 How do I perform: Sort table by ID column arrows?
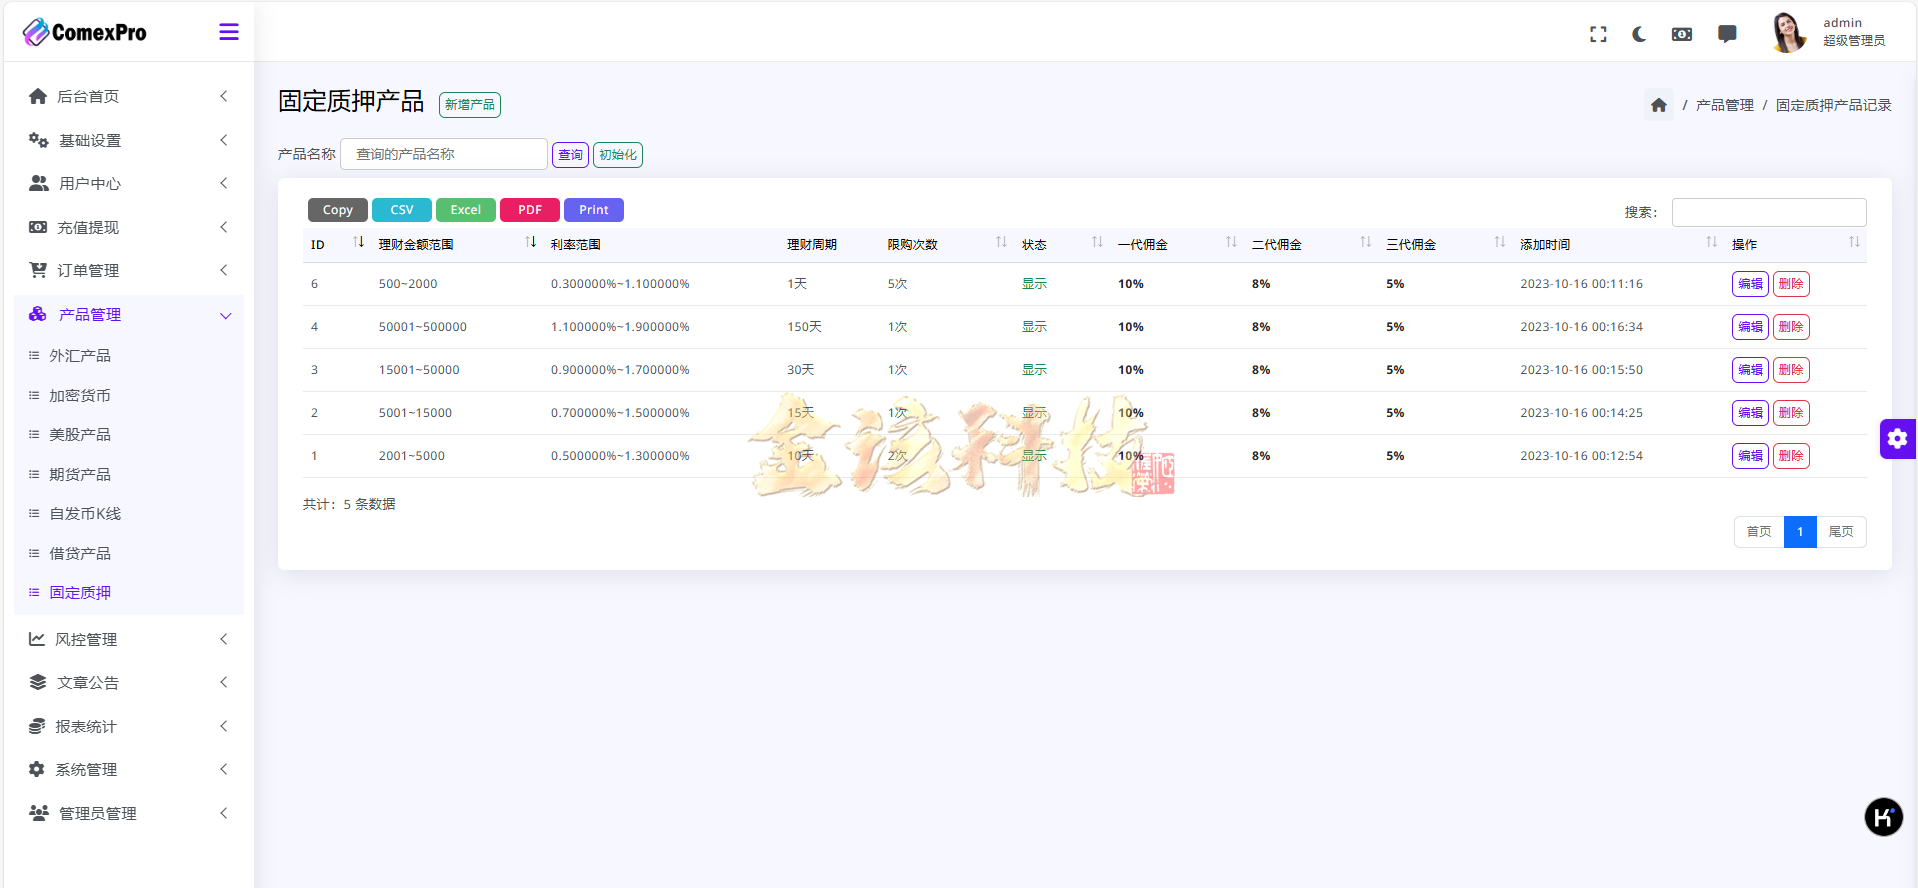click(x=359, y=243)
